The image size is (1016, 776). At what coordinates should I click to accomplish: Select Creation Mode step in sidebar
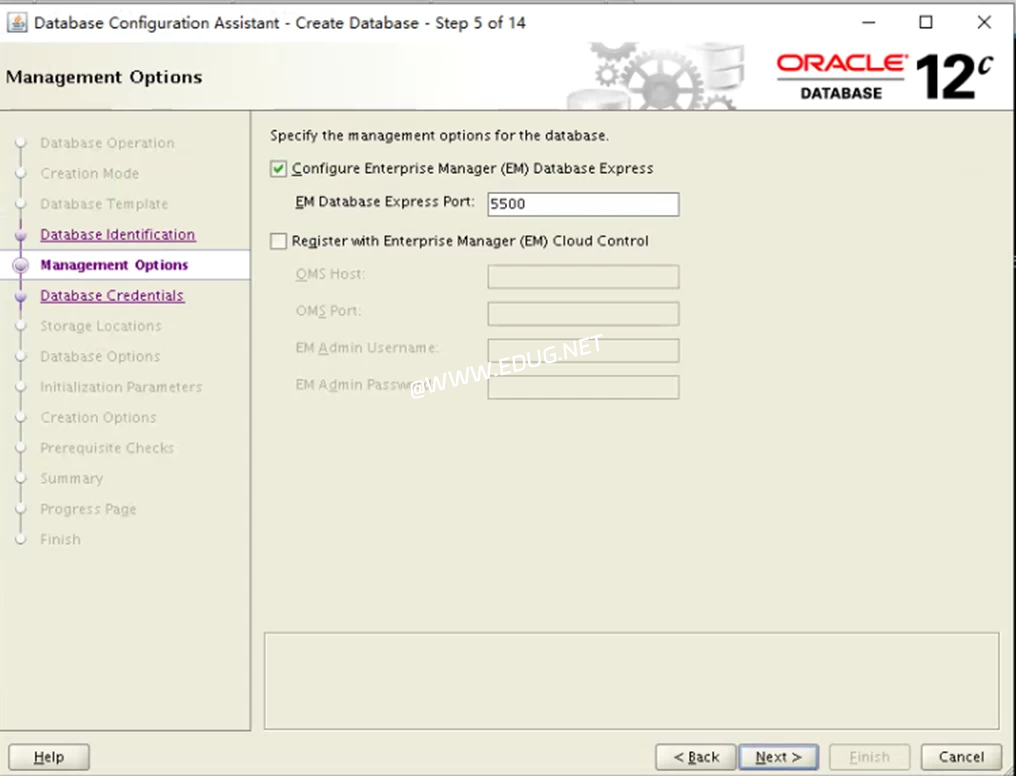click(89, 174)
